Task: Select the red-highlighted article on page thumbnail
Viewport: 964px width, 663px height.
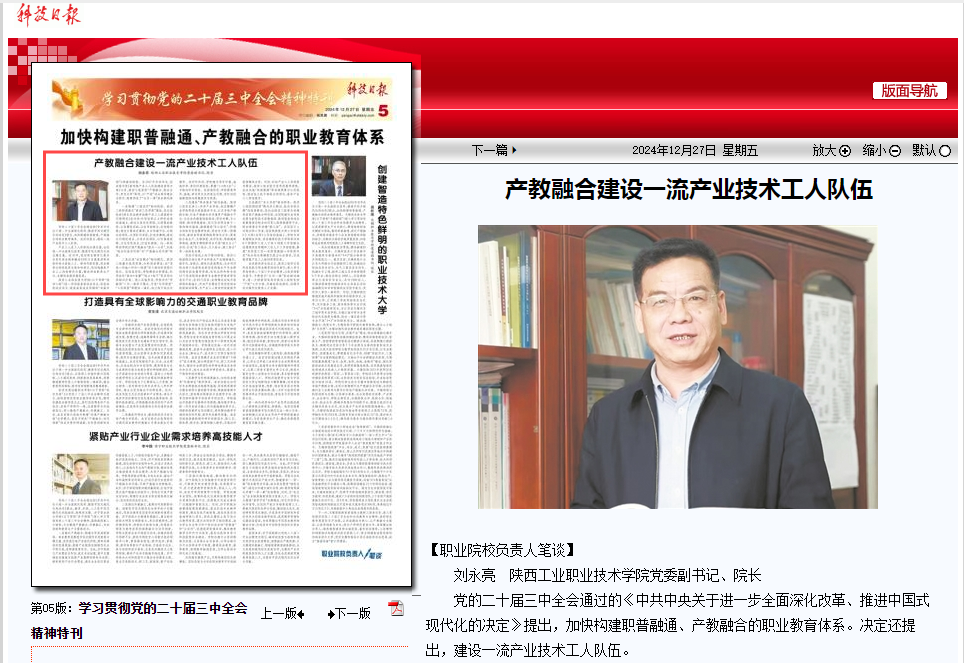Action: pyautogui.click(x=175, y=223)
